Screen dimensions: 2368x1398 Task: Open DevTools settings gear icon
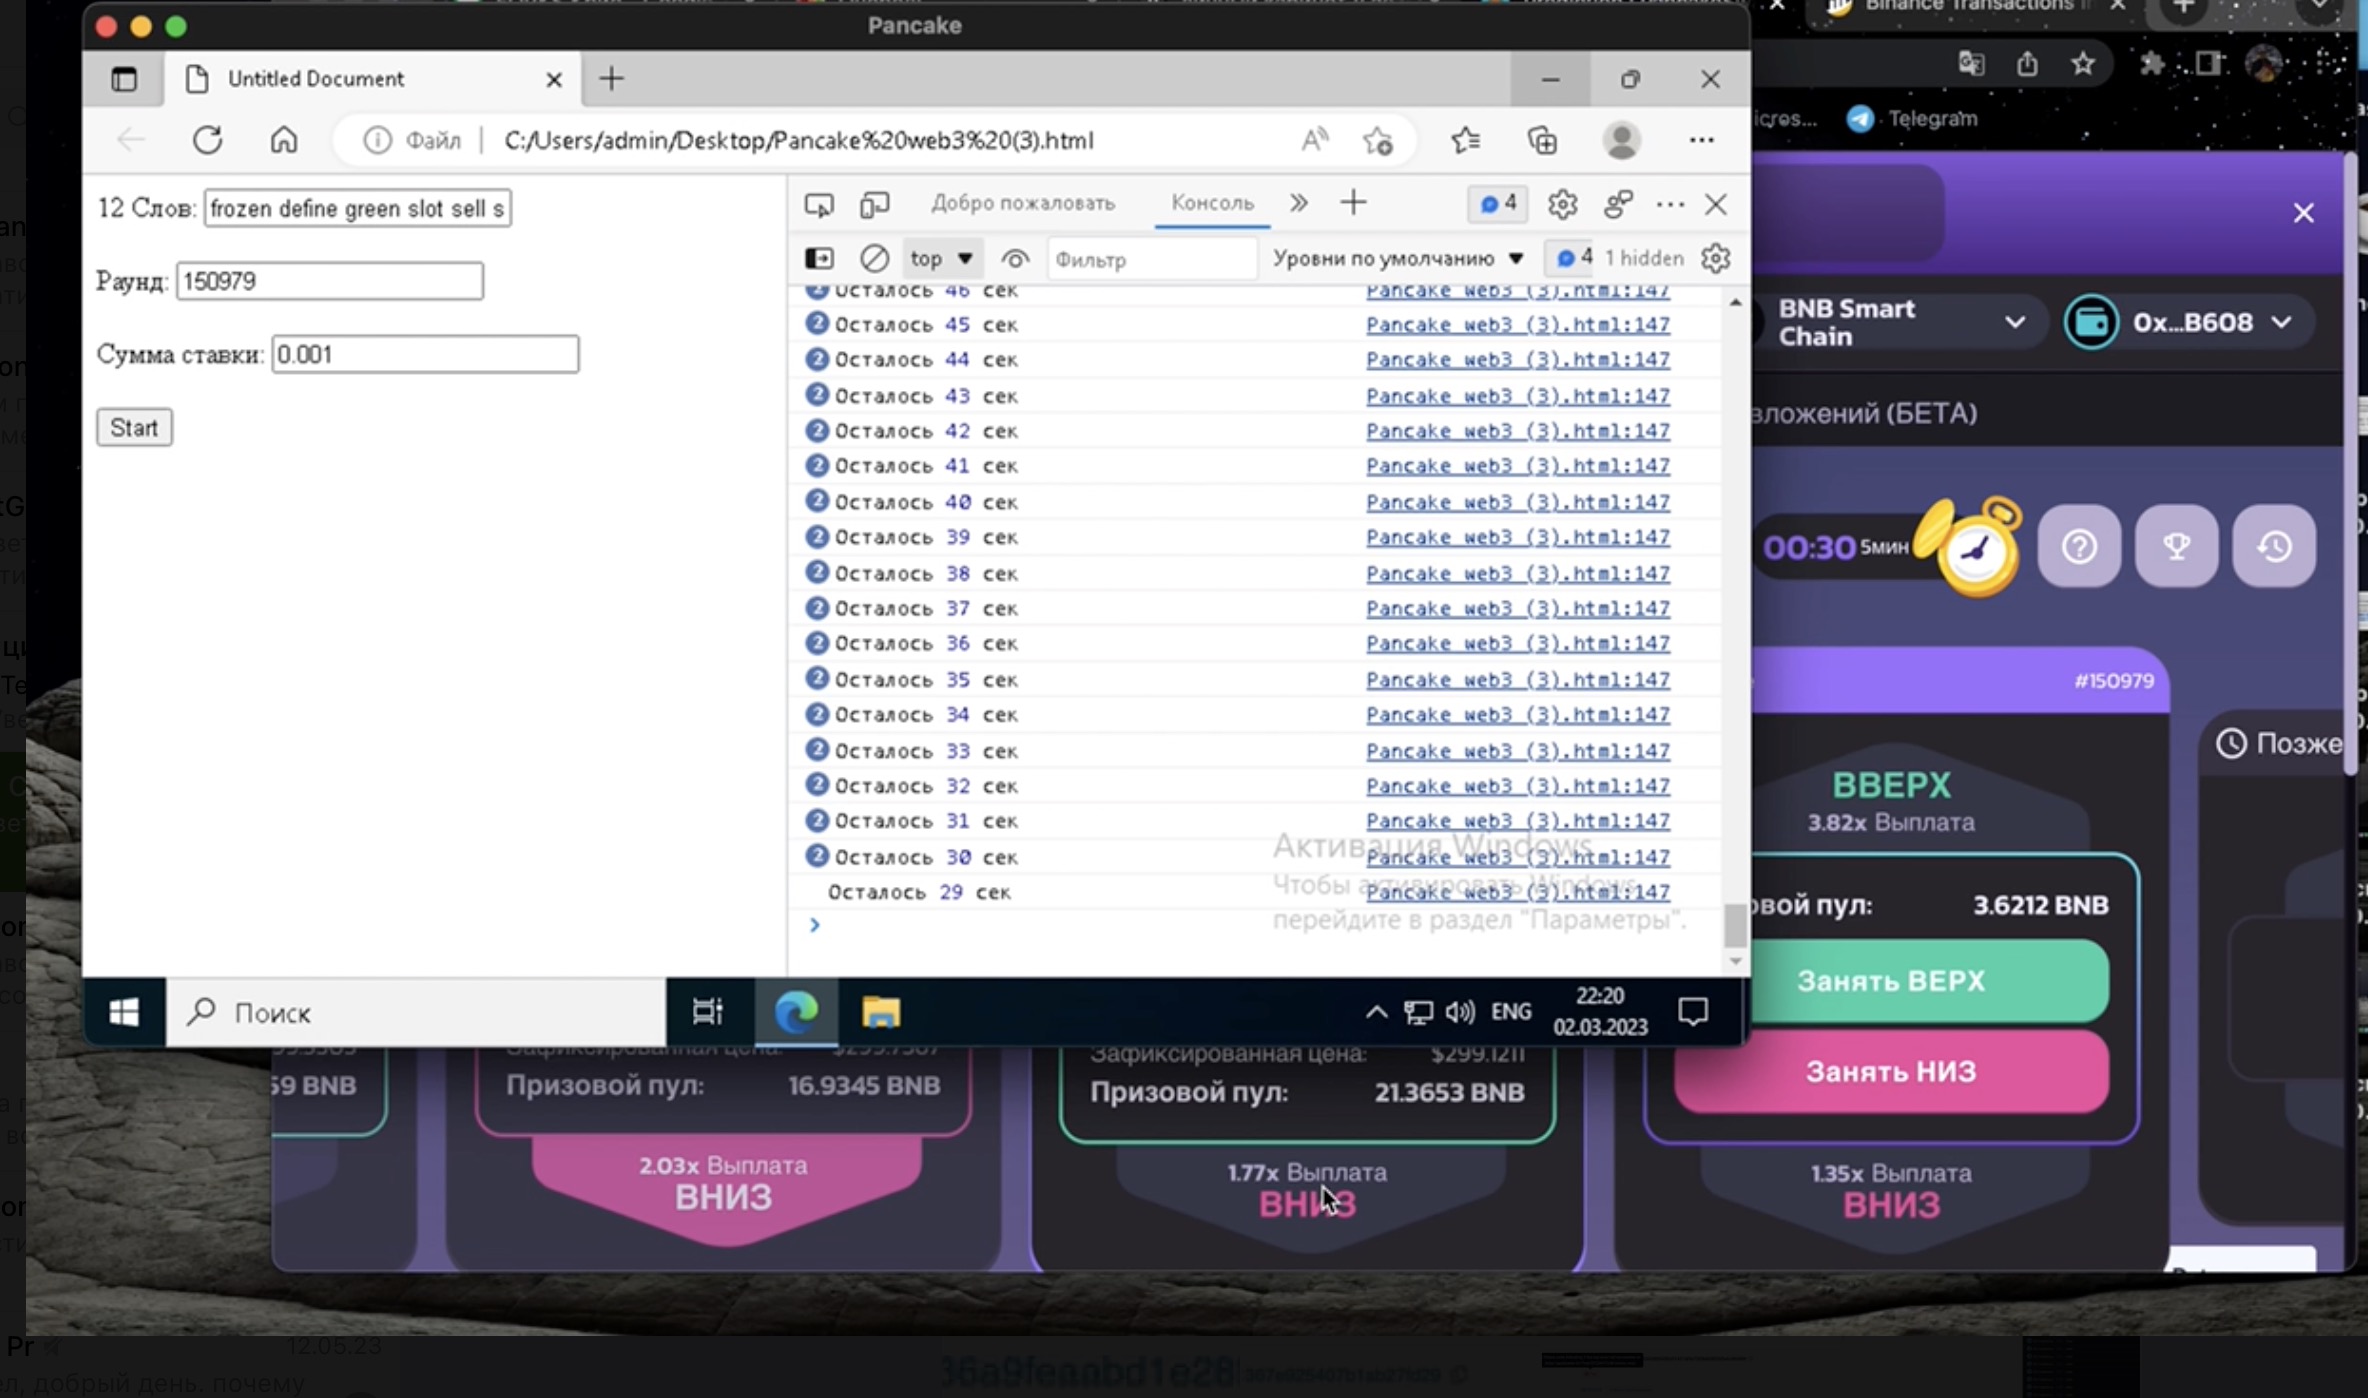(1562, 205)
